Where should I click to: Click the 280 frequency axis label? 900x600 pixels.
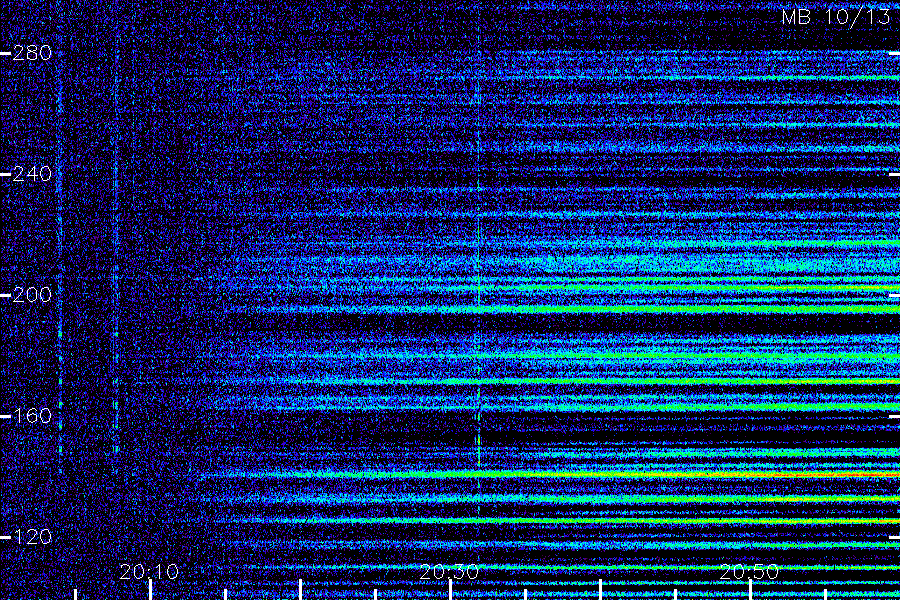32,53
